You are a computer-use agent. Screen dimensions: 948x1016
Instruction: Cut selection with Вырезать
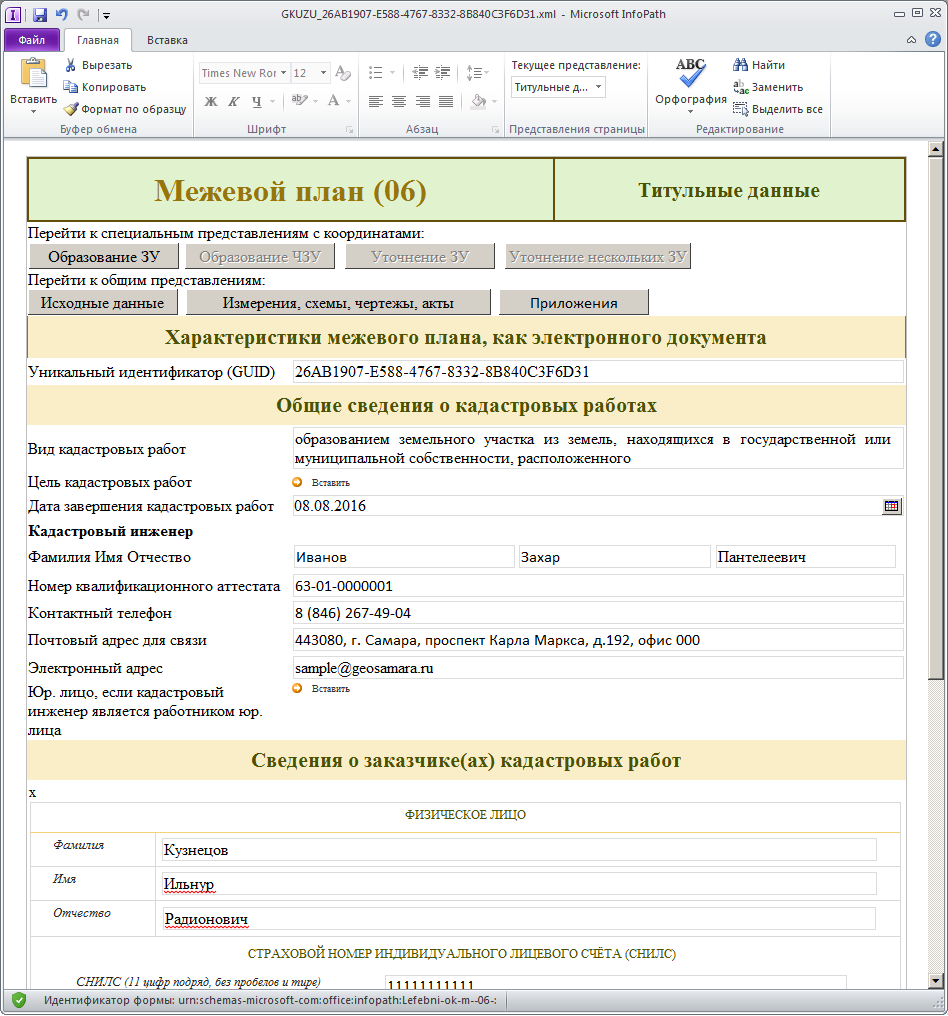(x=98, y=65)
